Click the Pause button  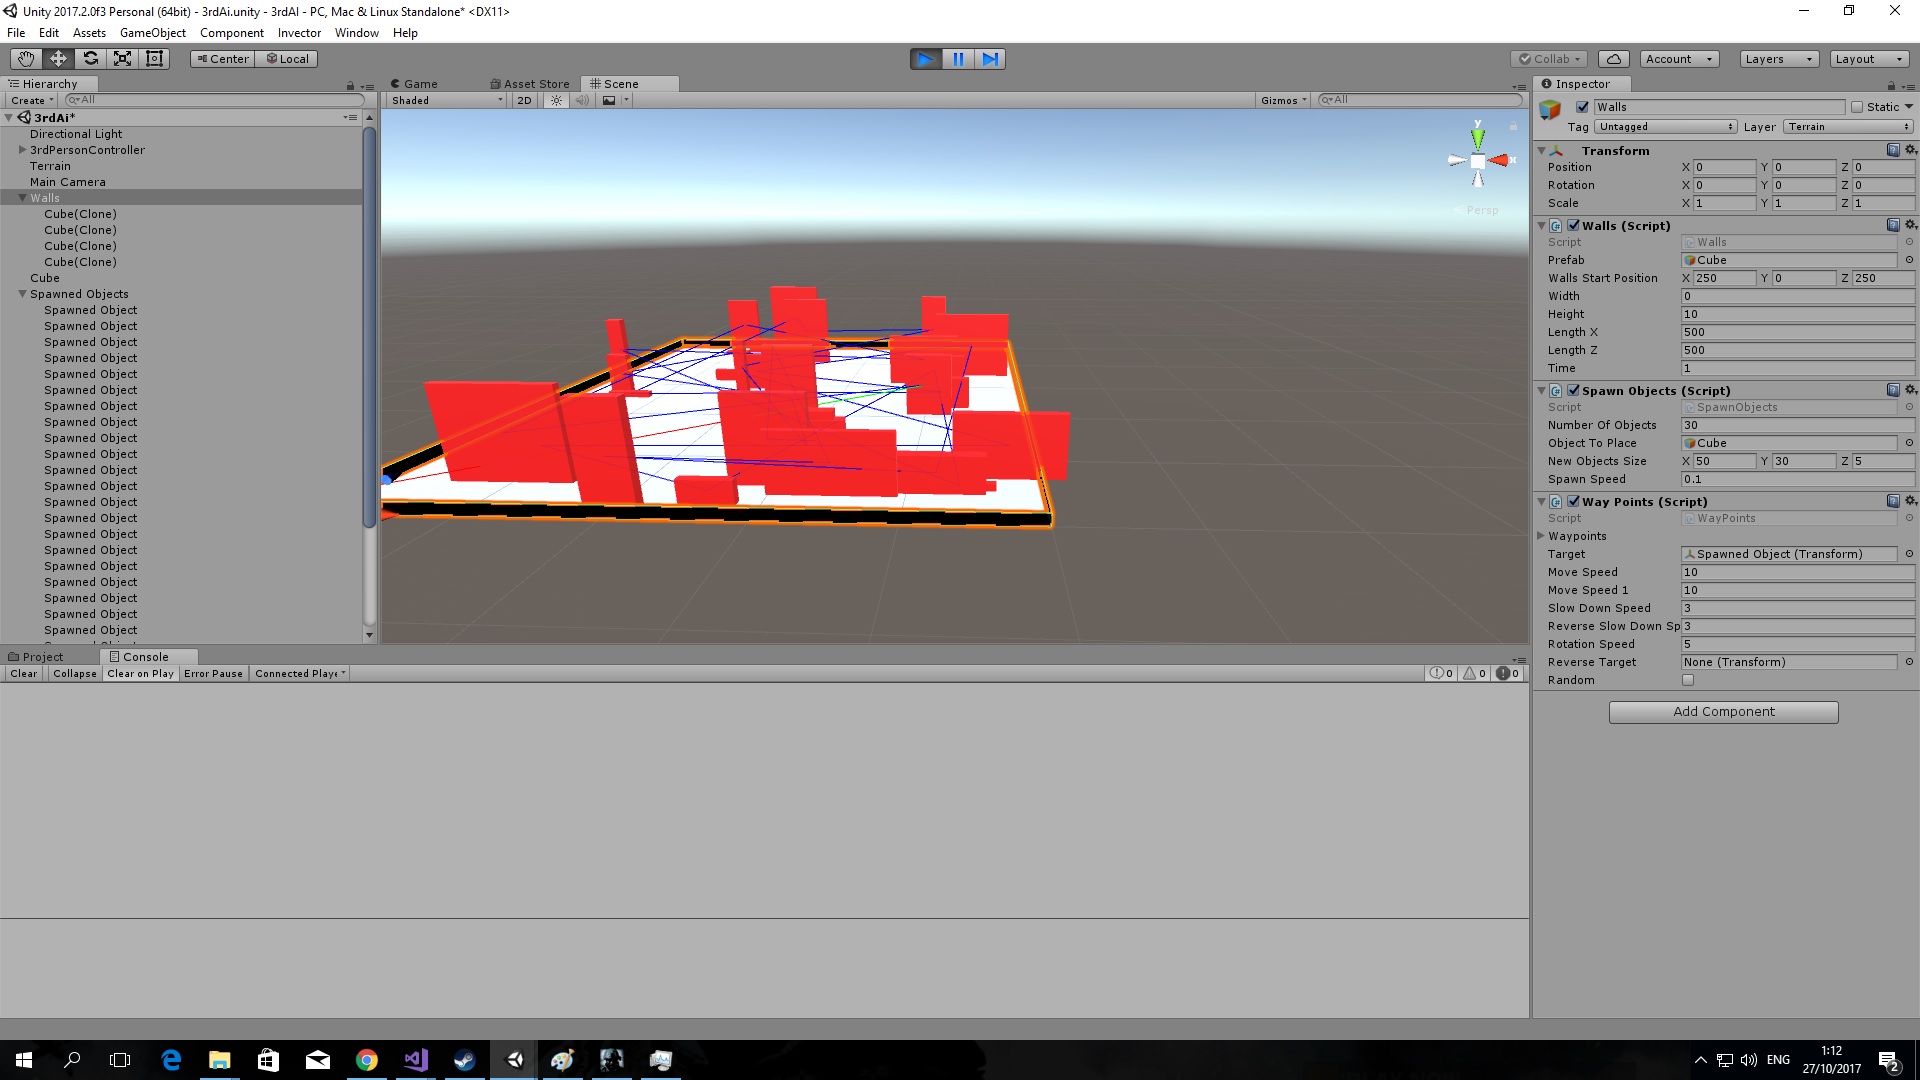tap(958, 59)
